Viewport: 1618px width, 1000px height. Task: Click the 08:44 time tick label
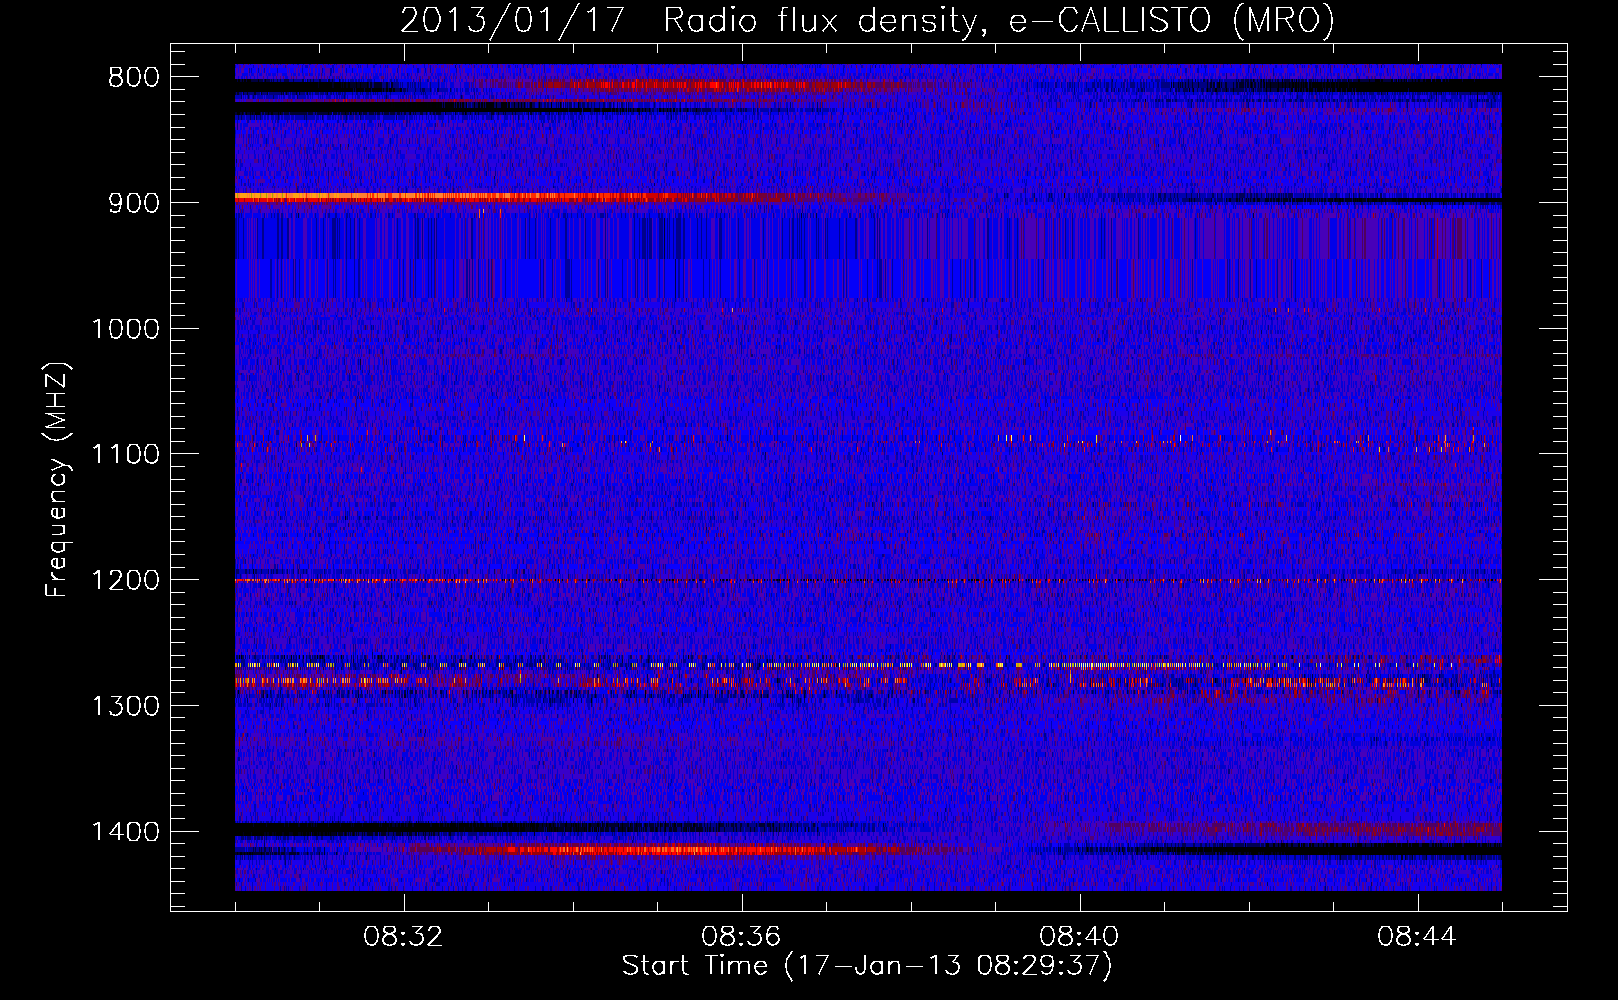(1417, 937)
